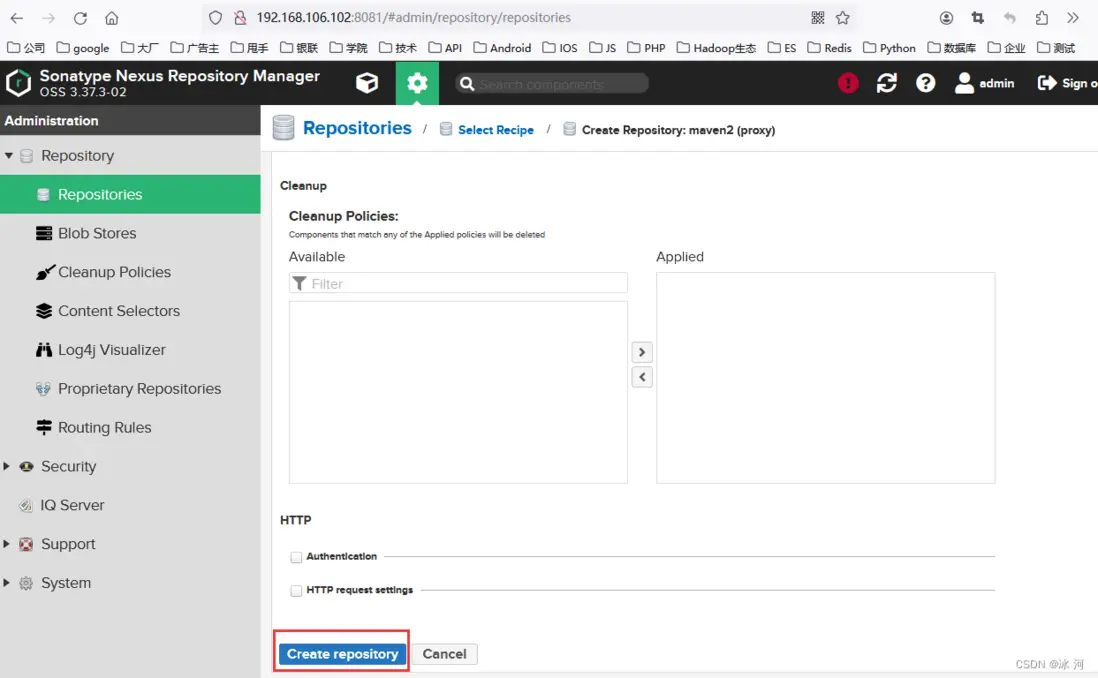1098x678 pixels.
Task: Click the Browse cube icon in header
Action: (367, 83)
